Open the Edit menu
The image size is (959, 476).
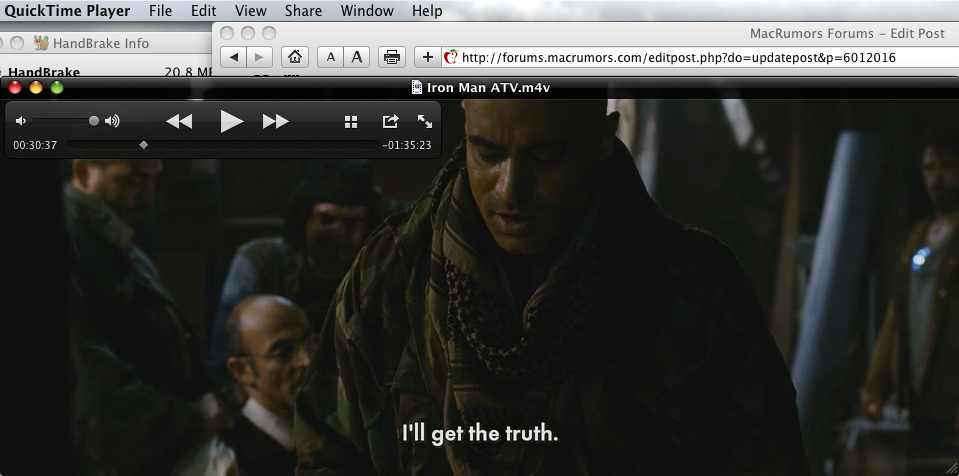203,10
